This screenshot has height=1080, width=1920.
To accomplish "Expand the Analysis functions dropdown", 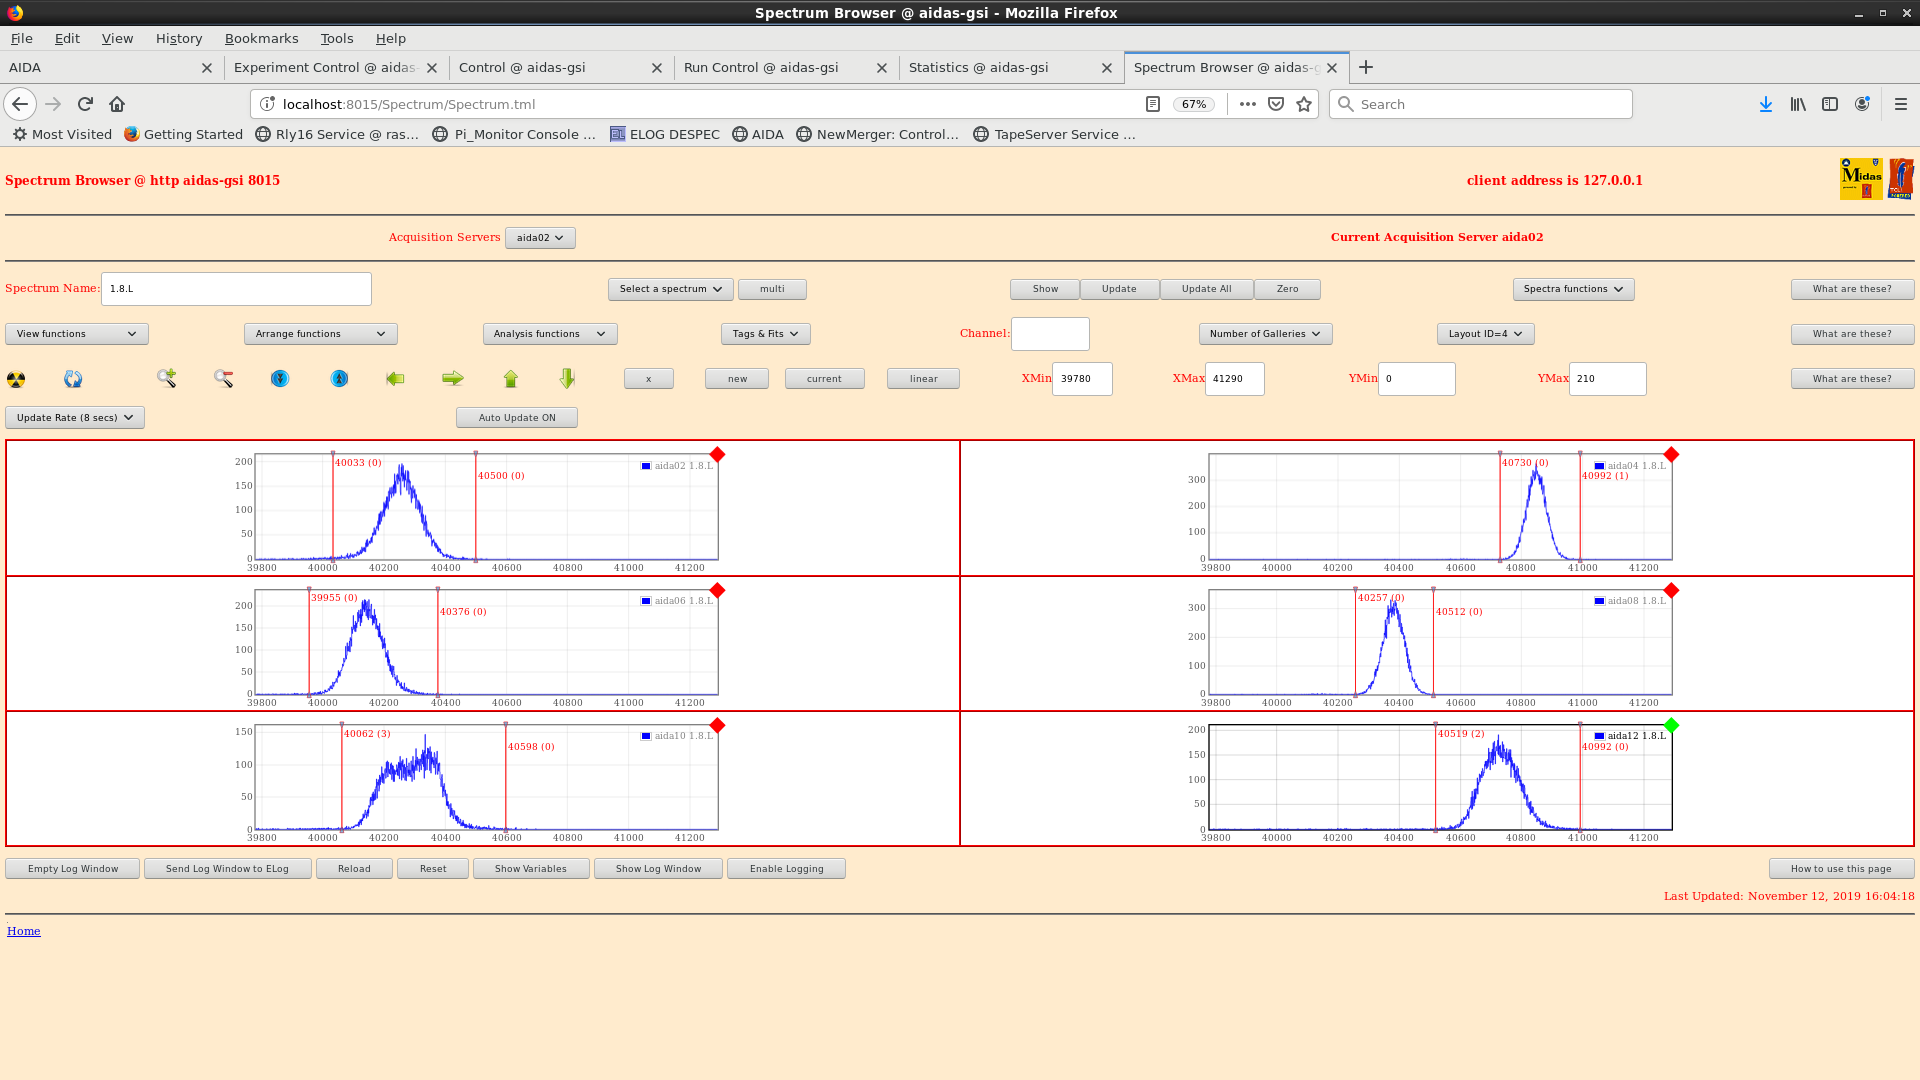I will pos(549,334).
